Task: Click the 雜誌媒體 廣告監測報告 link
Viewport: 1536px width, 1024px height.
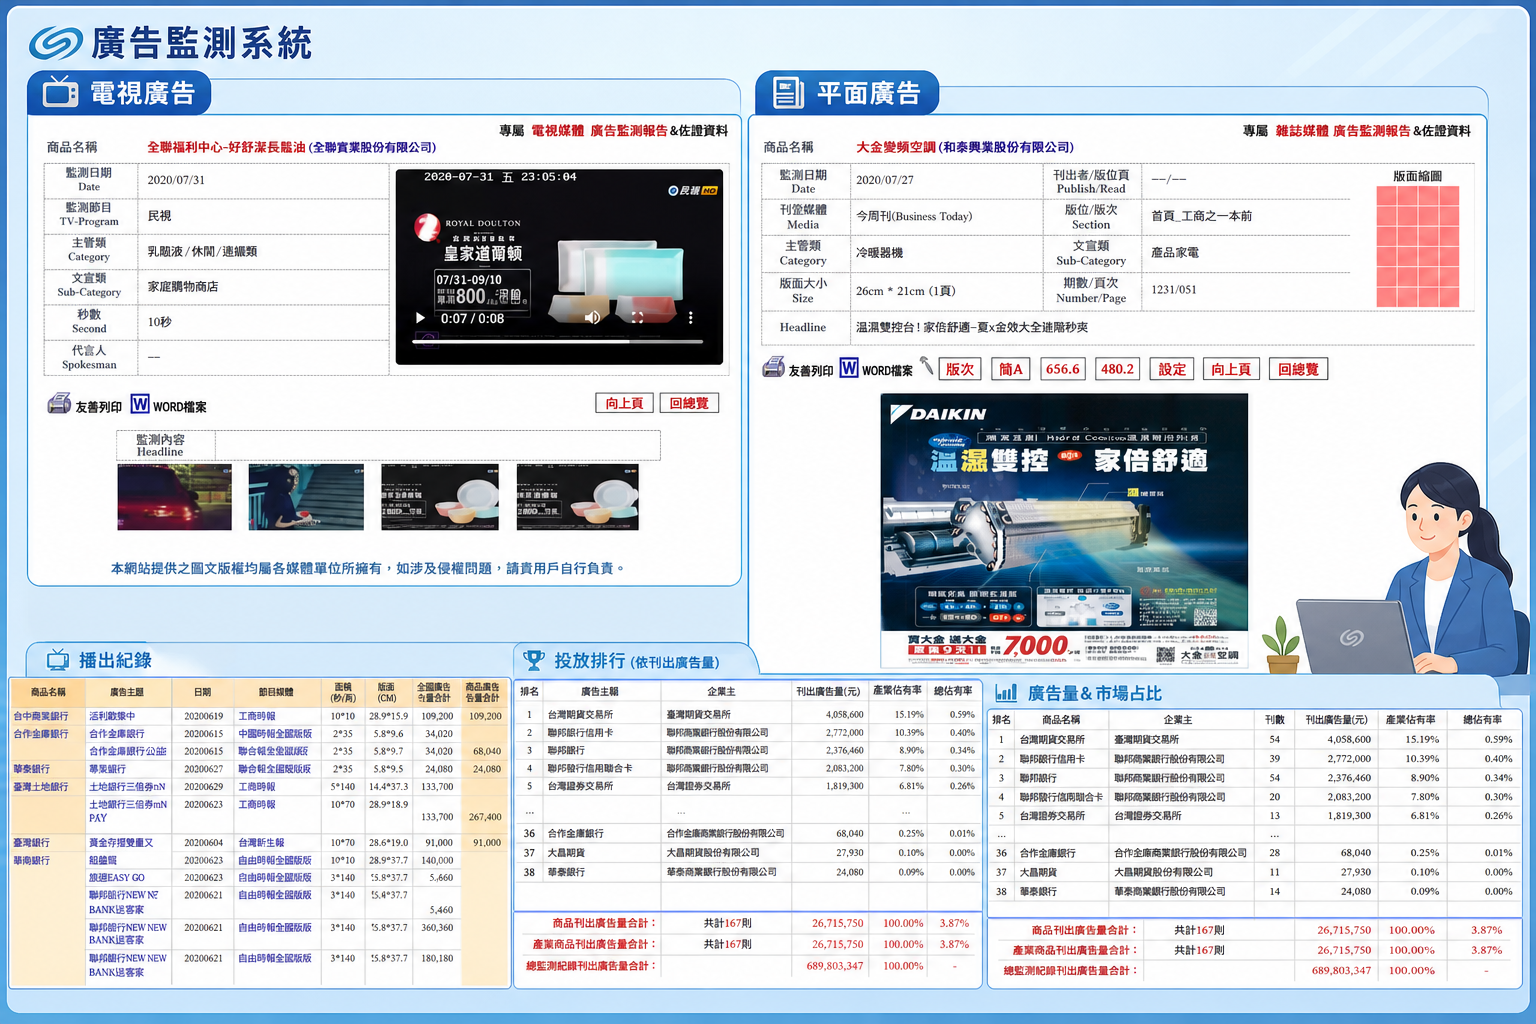Action: click(1343, 131)
